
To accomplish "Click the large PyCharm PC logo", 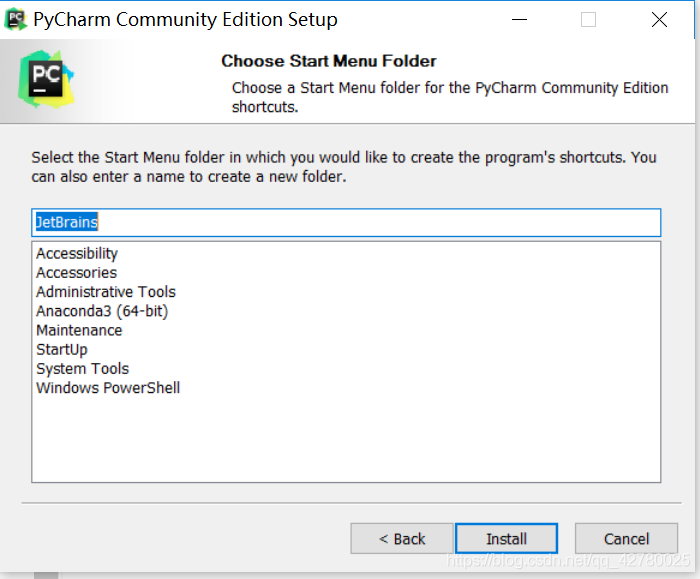I will point(46,79).
